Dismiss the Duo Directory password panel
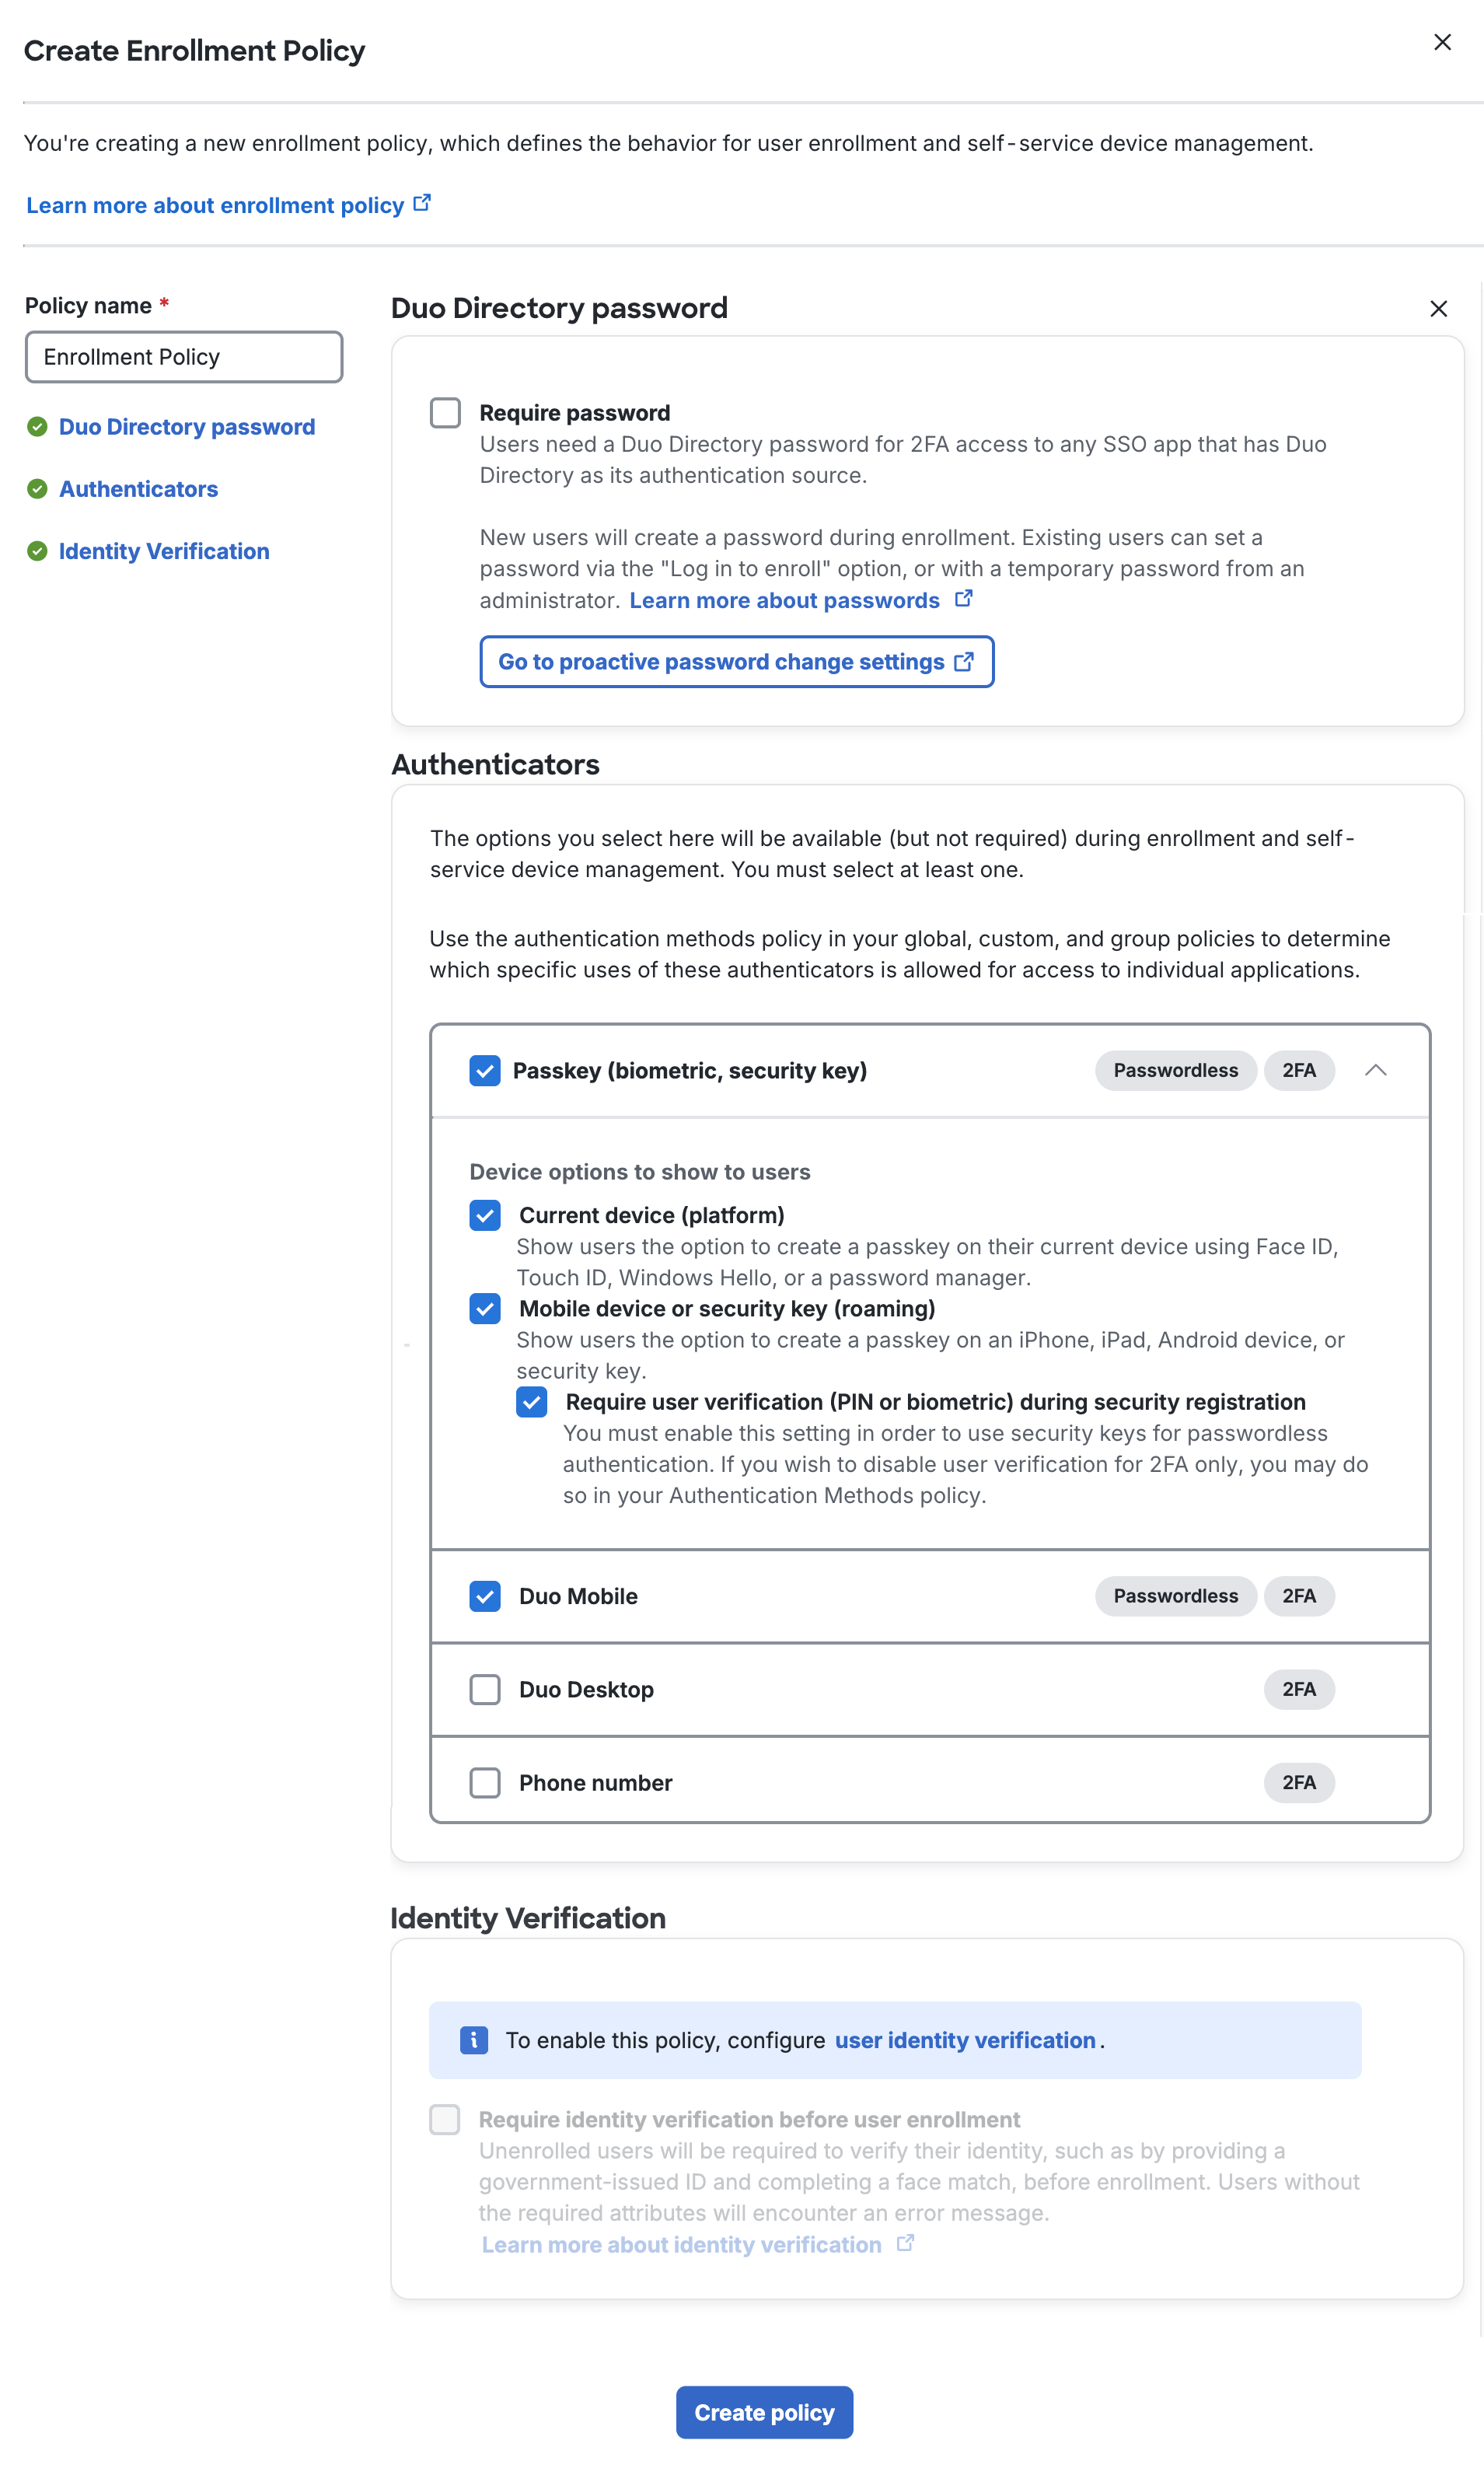 [x=1438, y=309]
